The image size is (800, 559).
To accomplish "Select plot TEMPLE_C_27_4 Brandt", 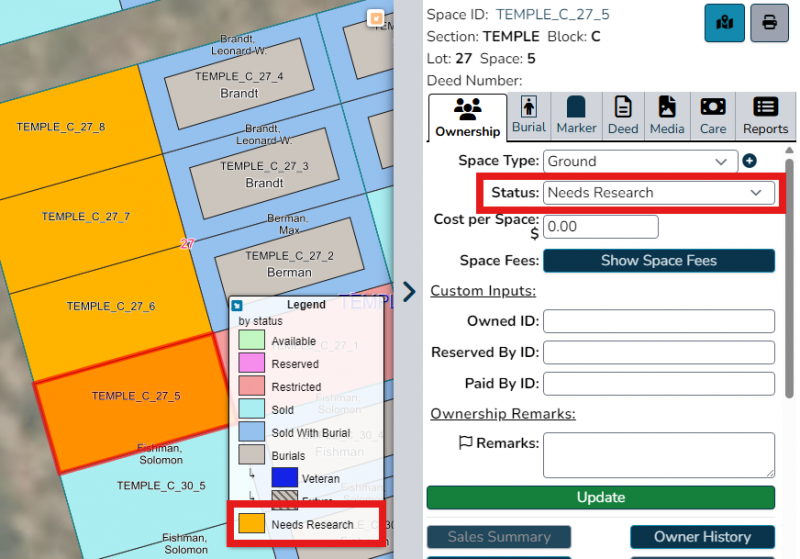I will click(239, 84).
